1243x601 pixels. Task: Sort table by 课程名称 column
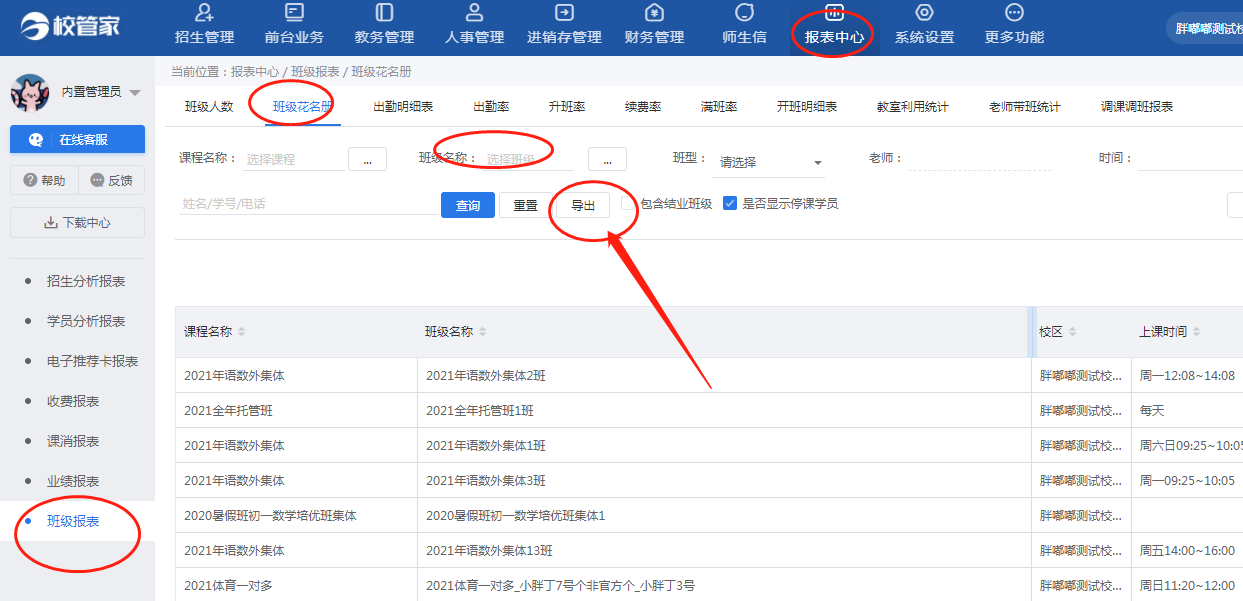241,332
